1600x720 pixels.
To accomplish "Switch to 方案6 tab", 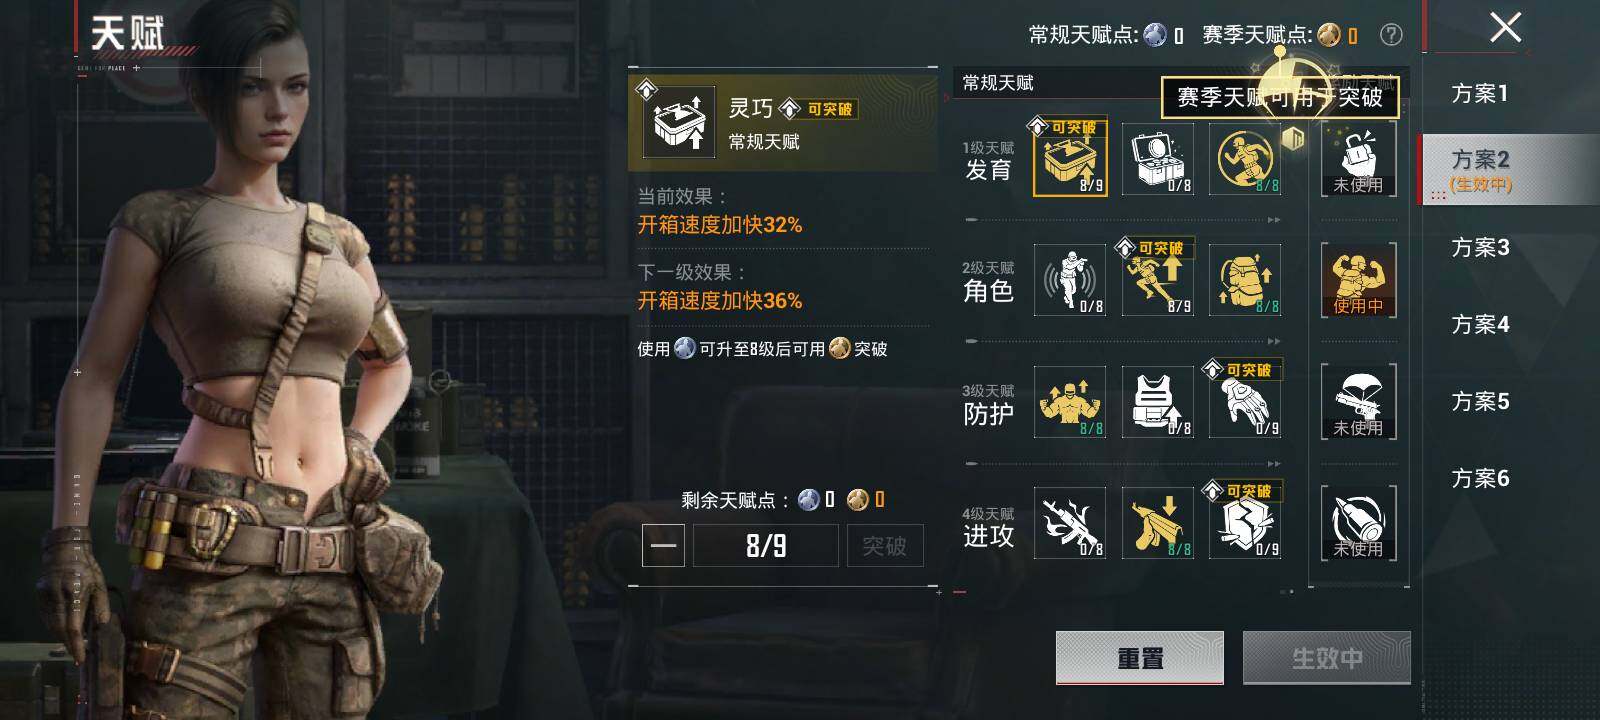I will coord(1480,479).
